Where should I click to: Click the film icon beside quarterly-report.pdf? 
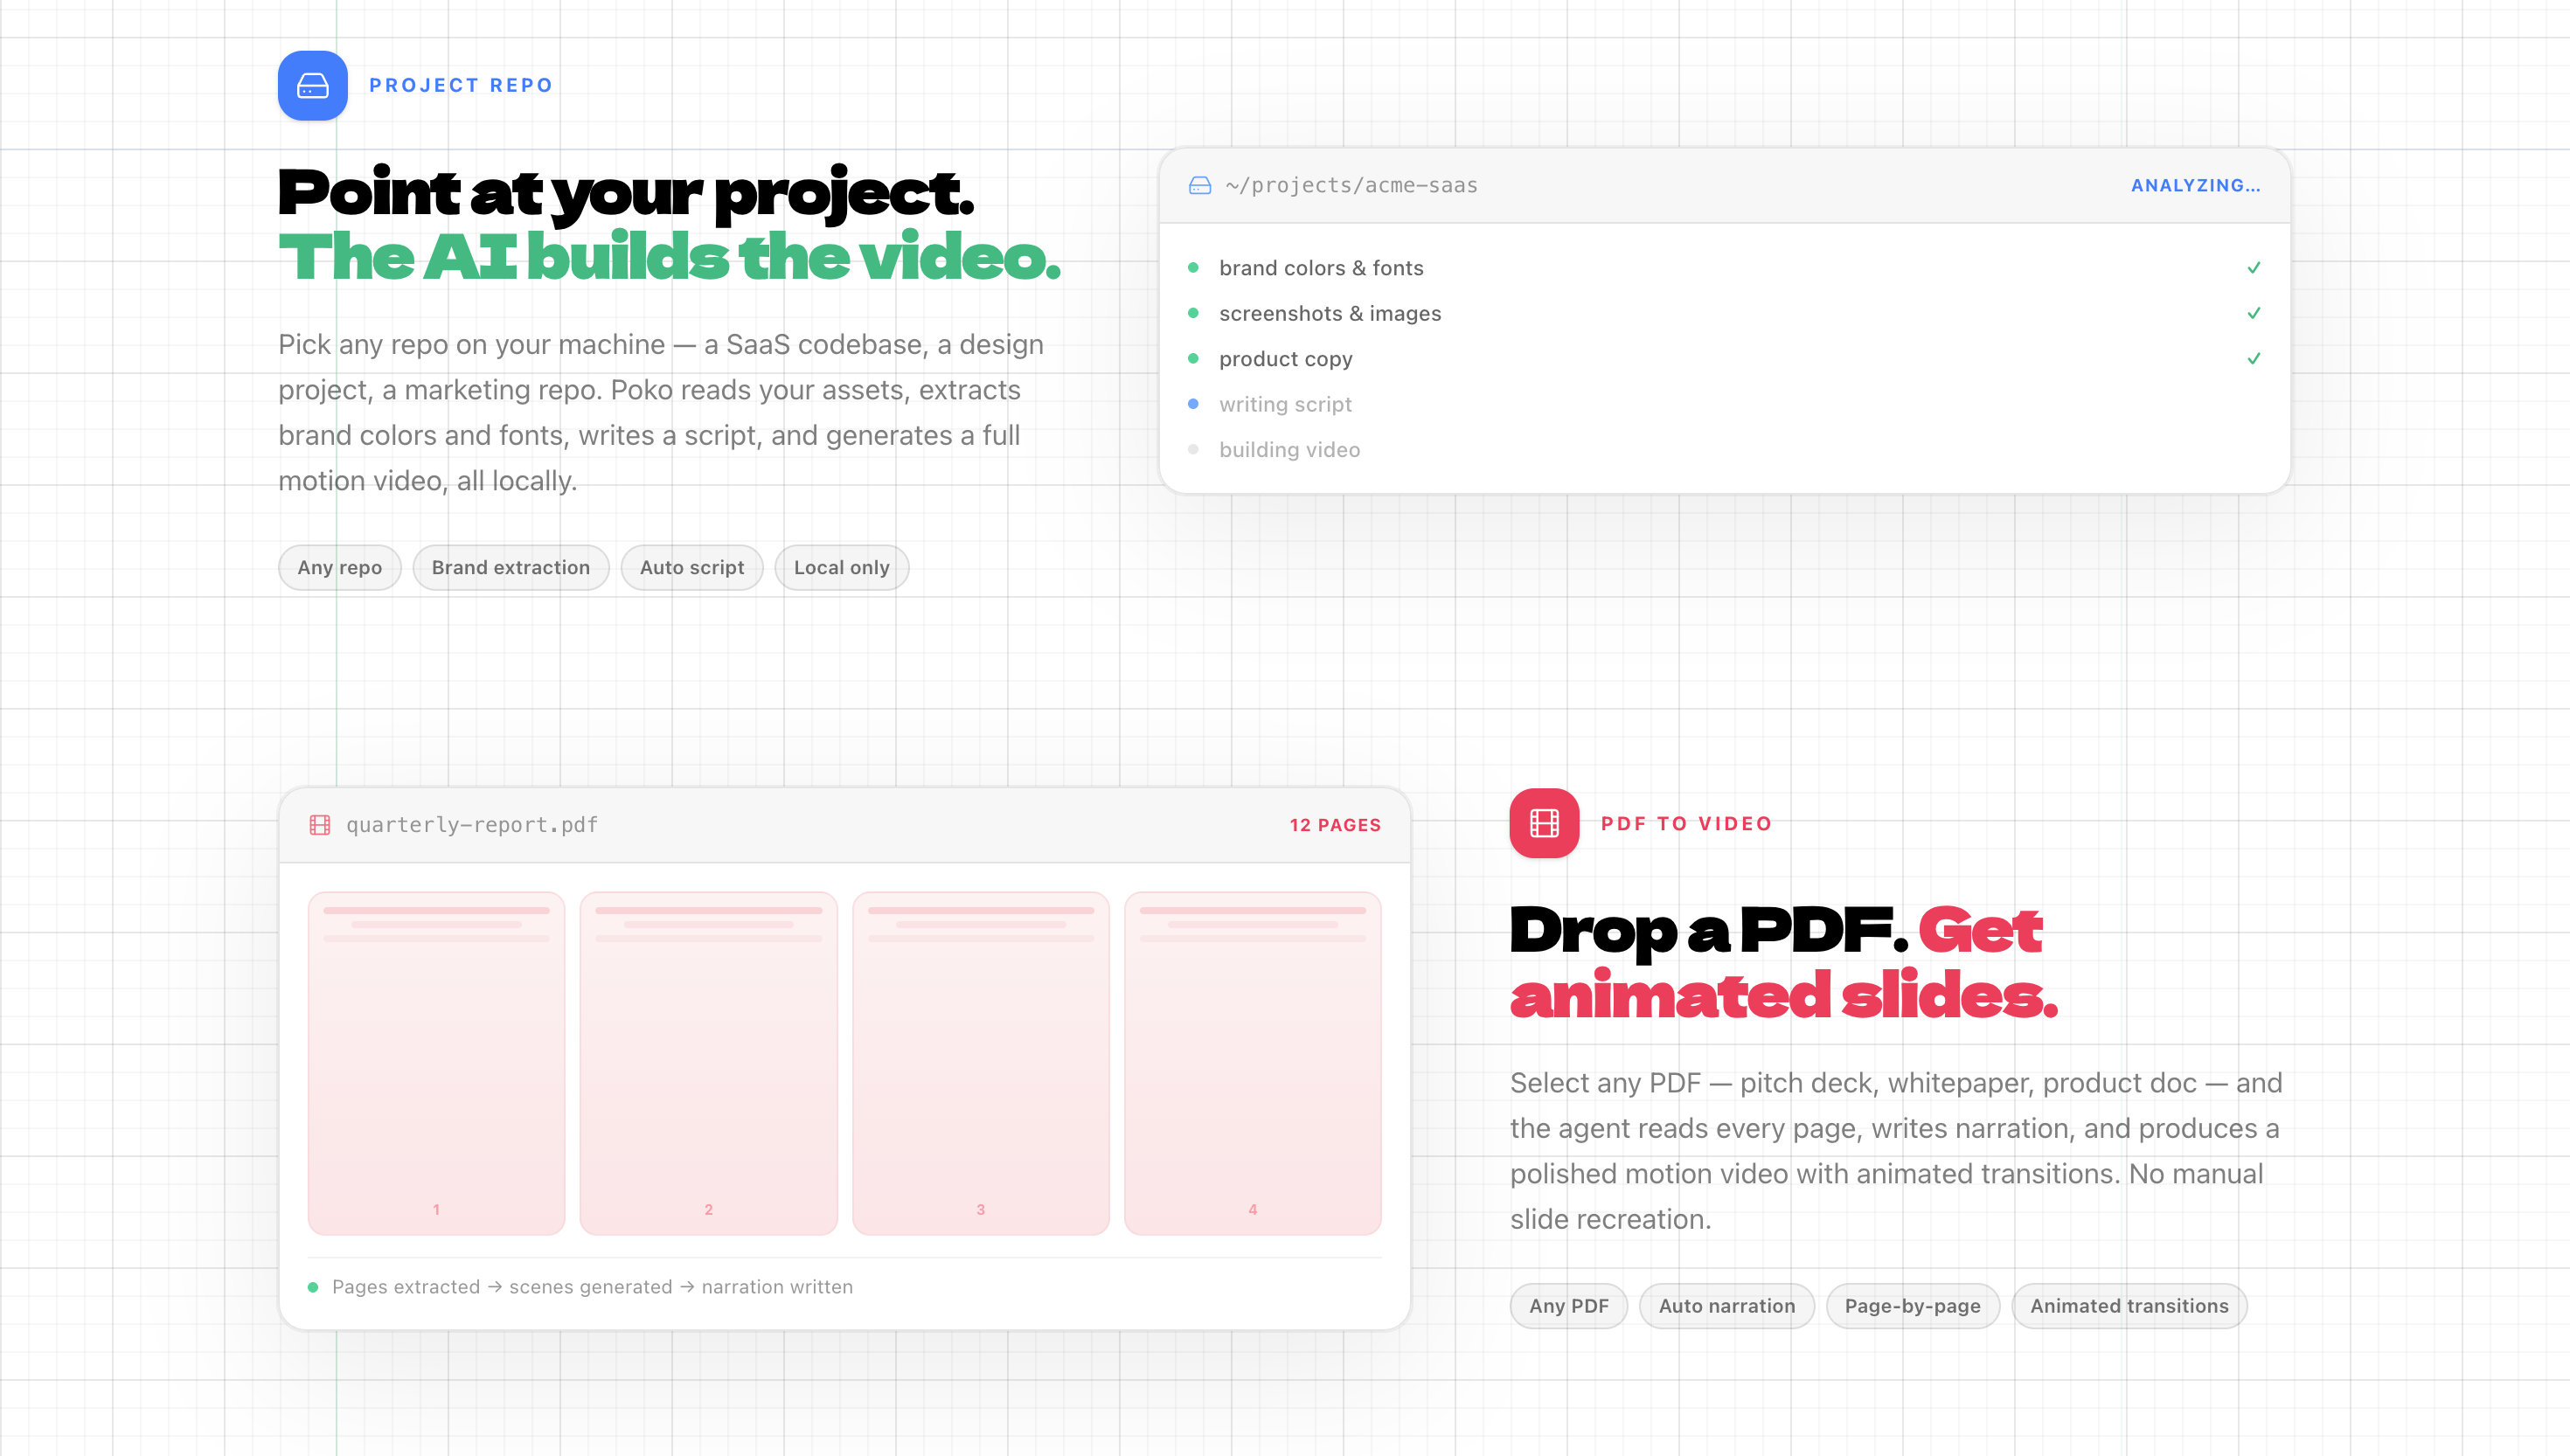tap(320, 825)
